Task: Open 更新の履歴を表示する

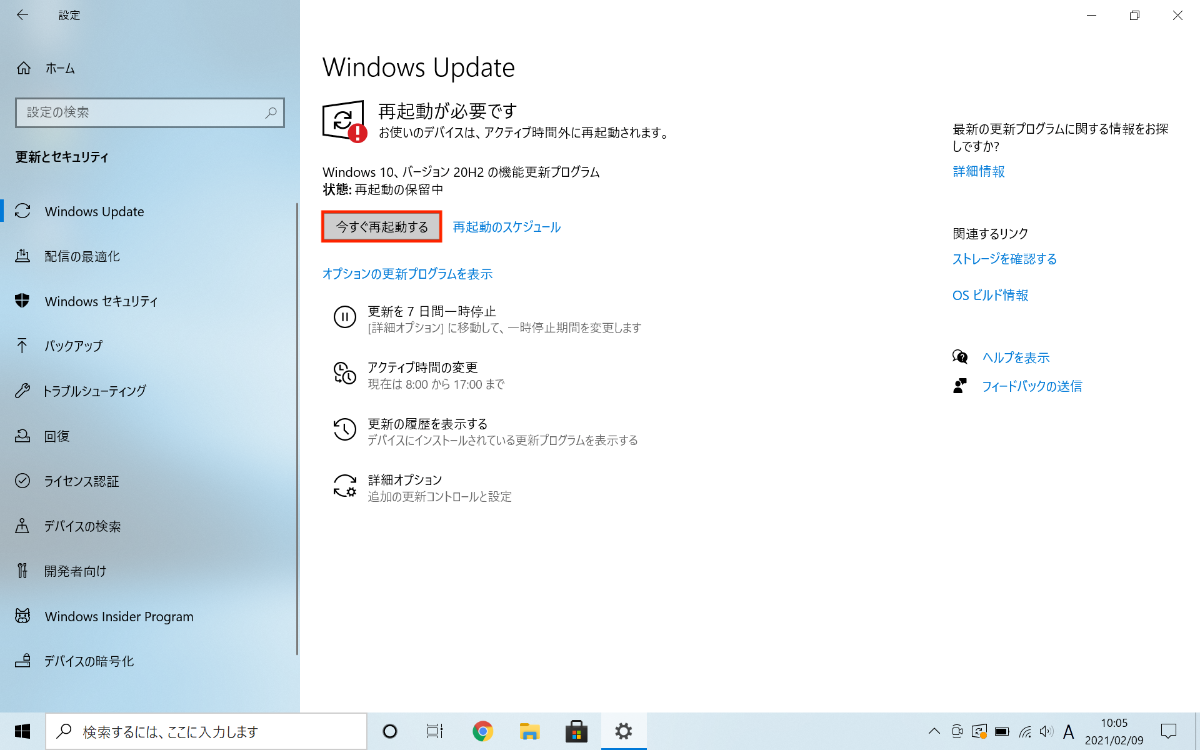Action: [428, 423]
